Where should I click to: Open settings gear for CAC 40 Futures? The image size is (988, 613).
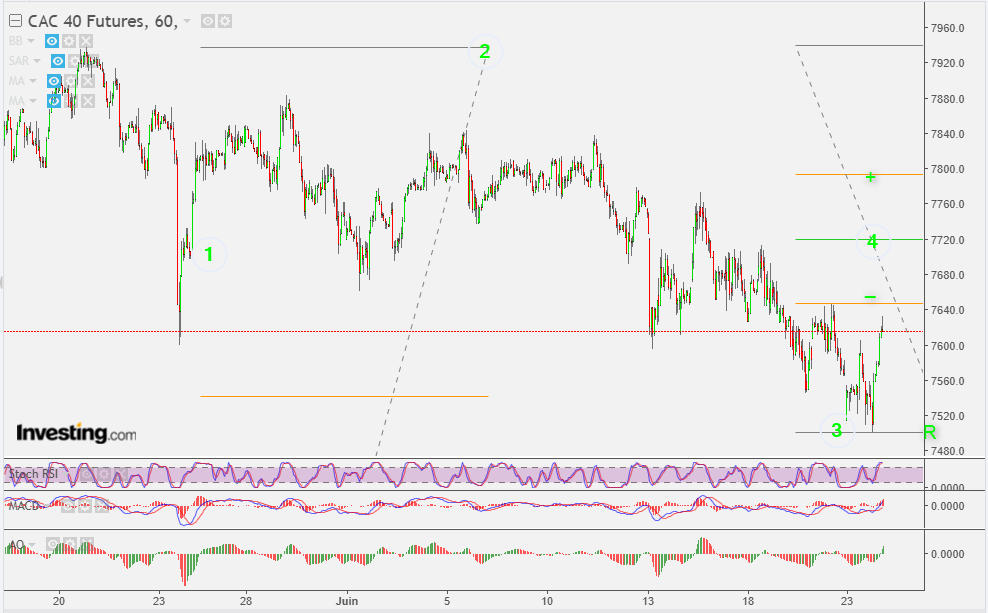225,21
